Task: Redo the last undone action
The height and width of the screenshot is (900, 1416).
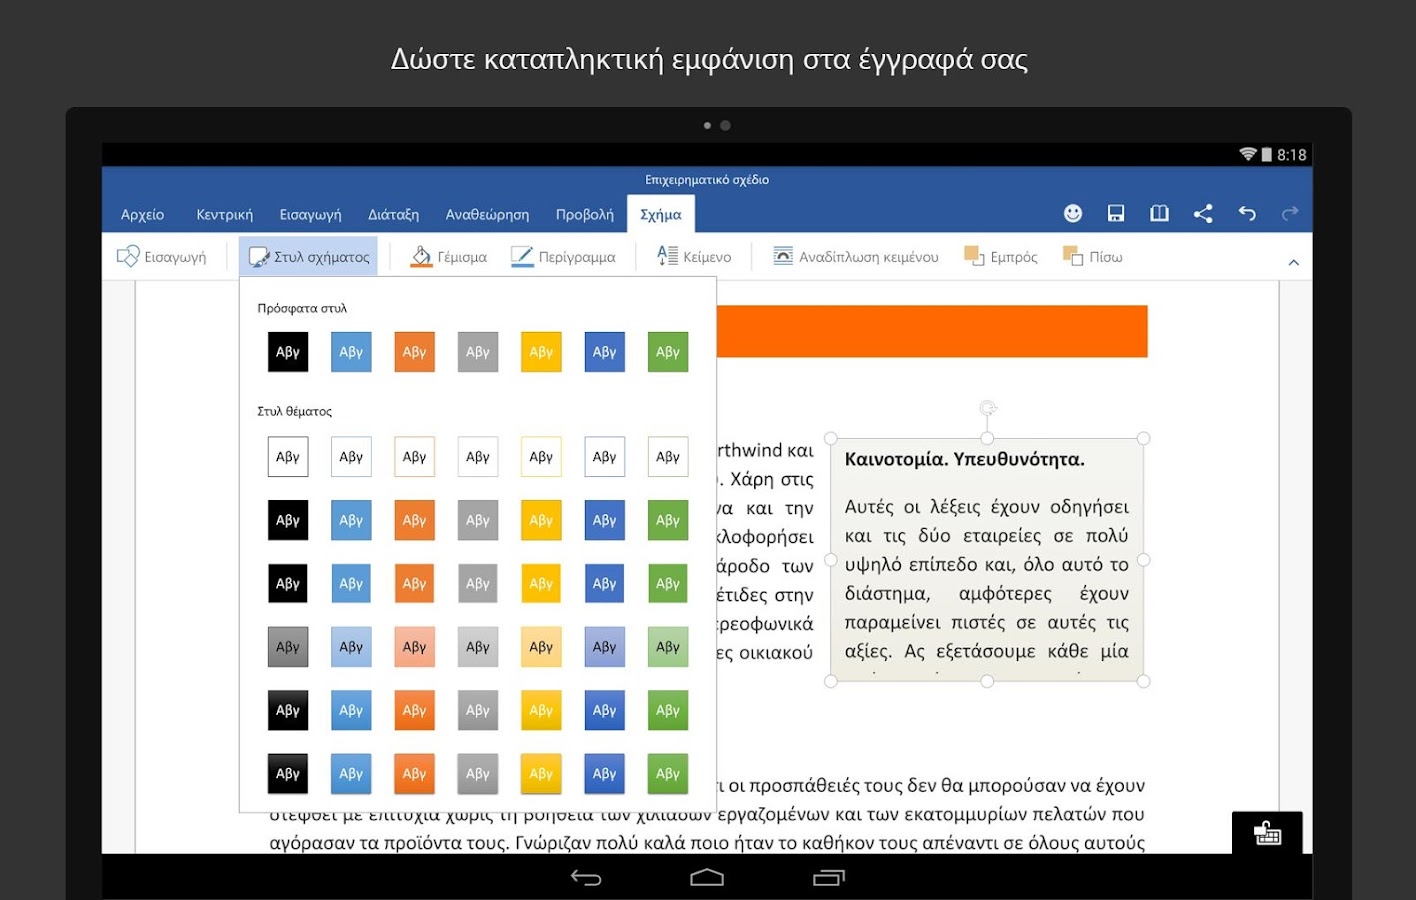Action: click(x=1289, y=213)
